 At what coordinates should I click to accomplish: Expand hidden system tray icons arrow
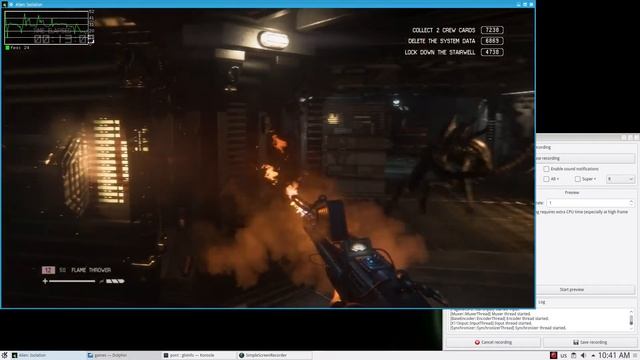[593, 356]
